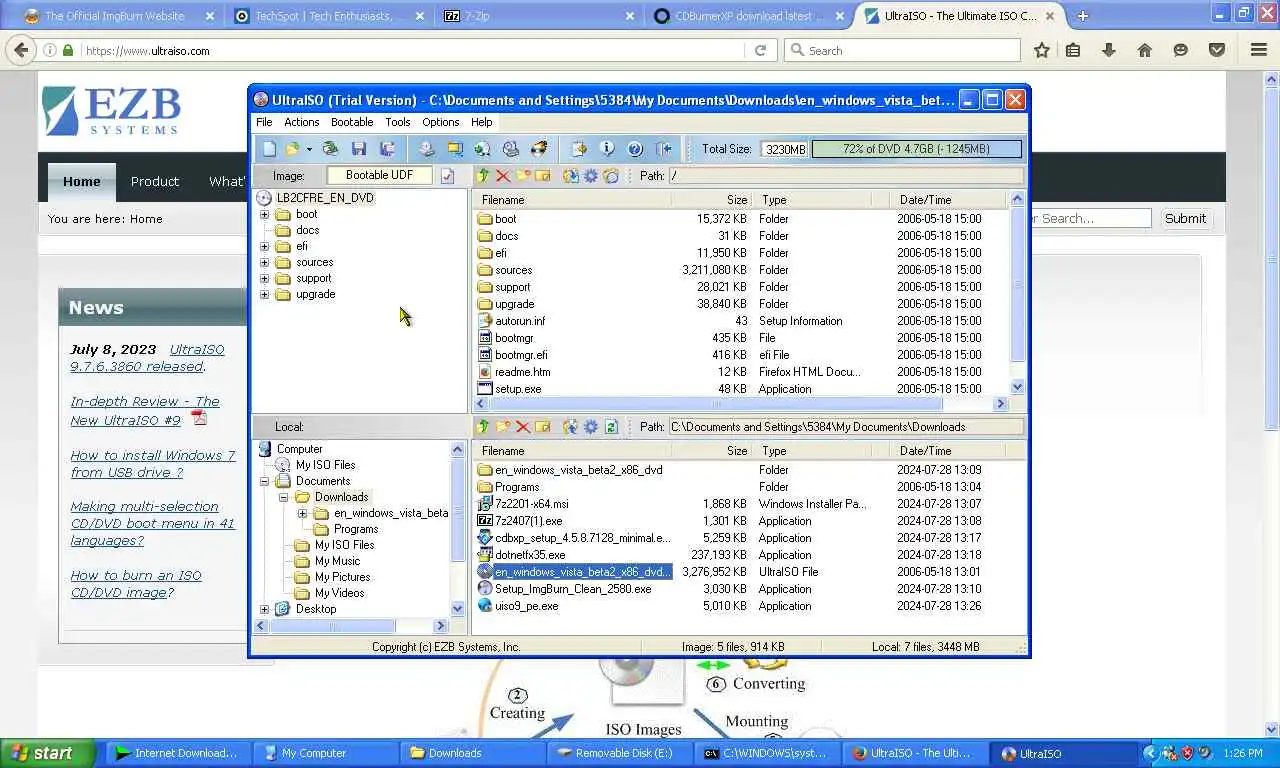Open the Actions menu
The height and width of the screenshot is (768, 1280).
(x=302, y=122)
